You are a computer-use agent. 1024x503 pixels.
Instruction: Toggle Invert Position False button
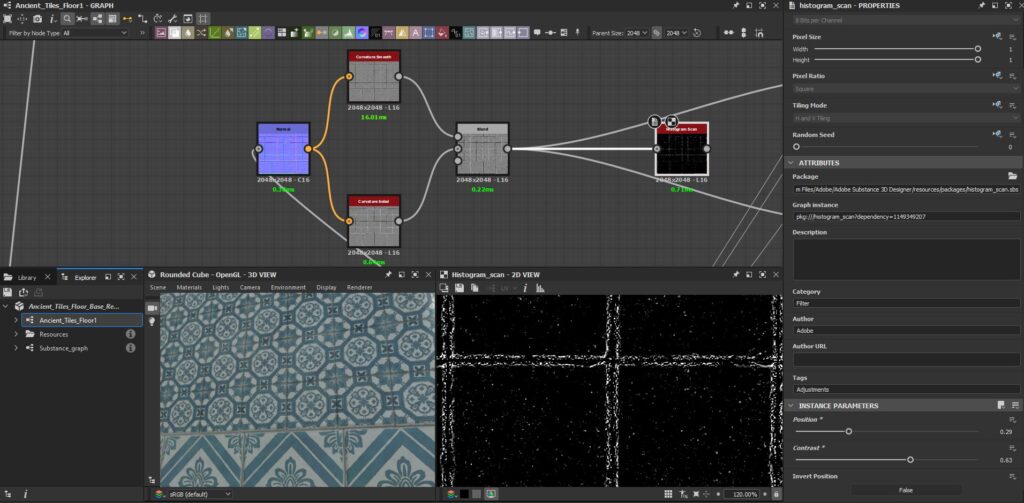(905, 490)
